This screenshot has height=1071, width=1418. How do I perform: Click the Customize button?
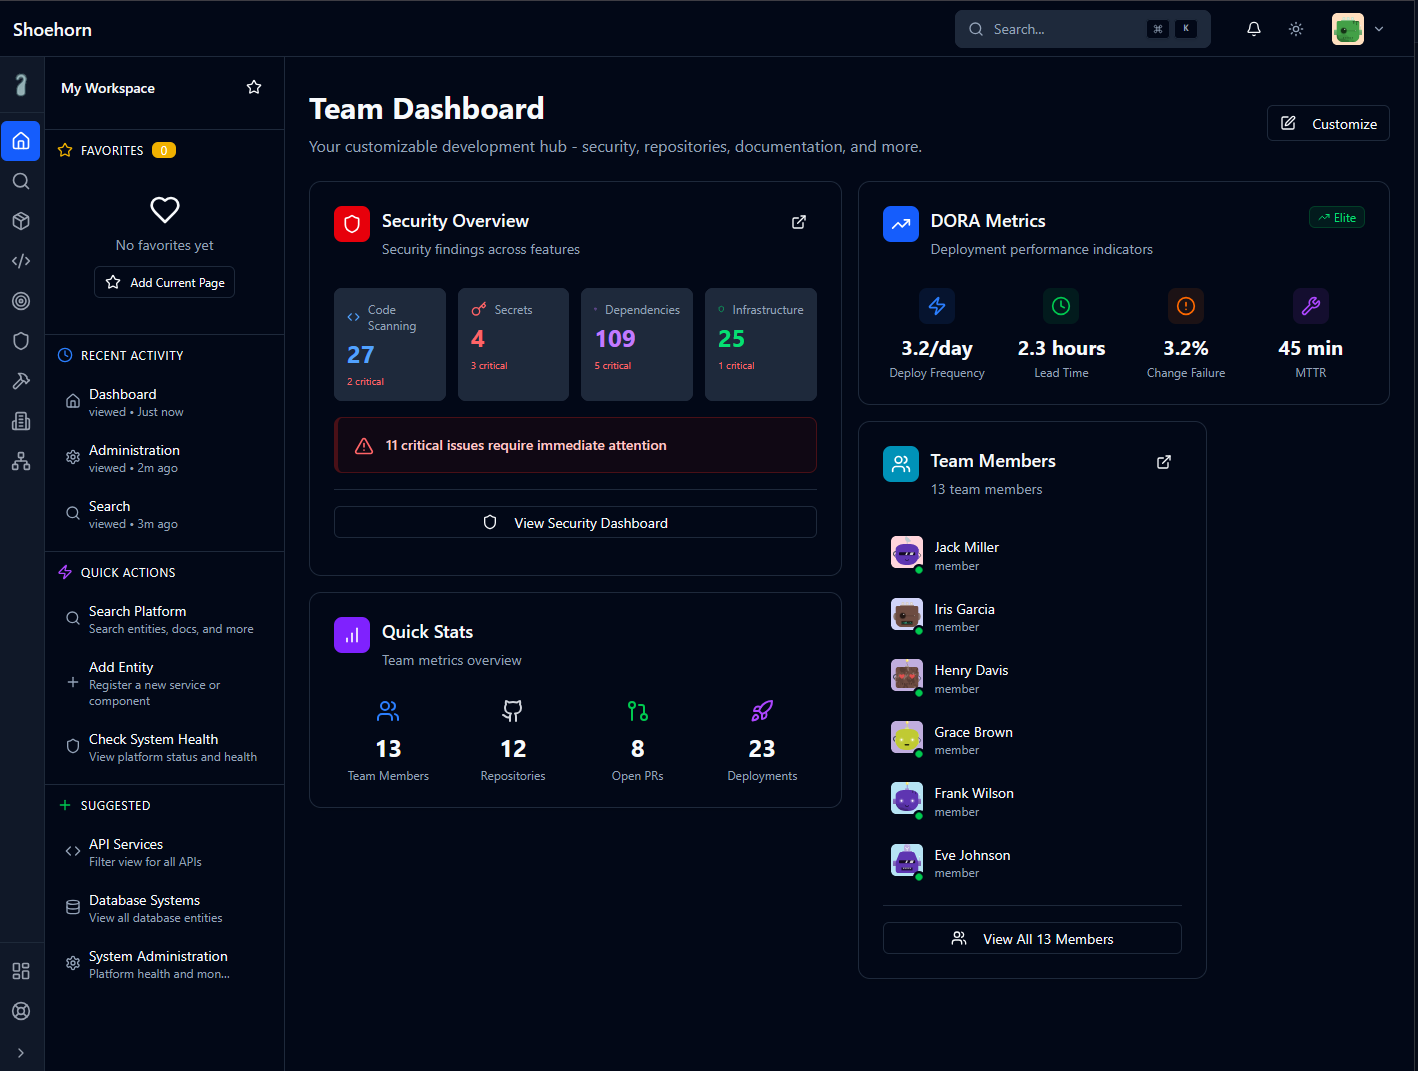tap(1327, 124)
